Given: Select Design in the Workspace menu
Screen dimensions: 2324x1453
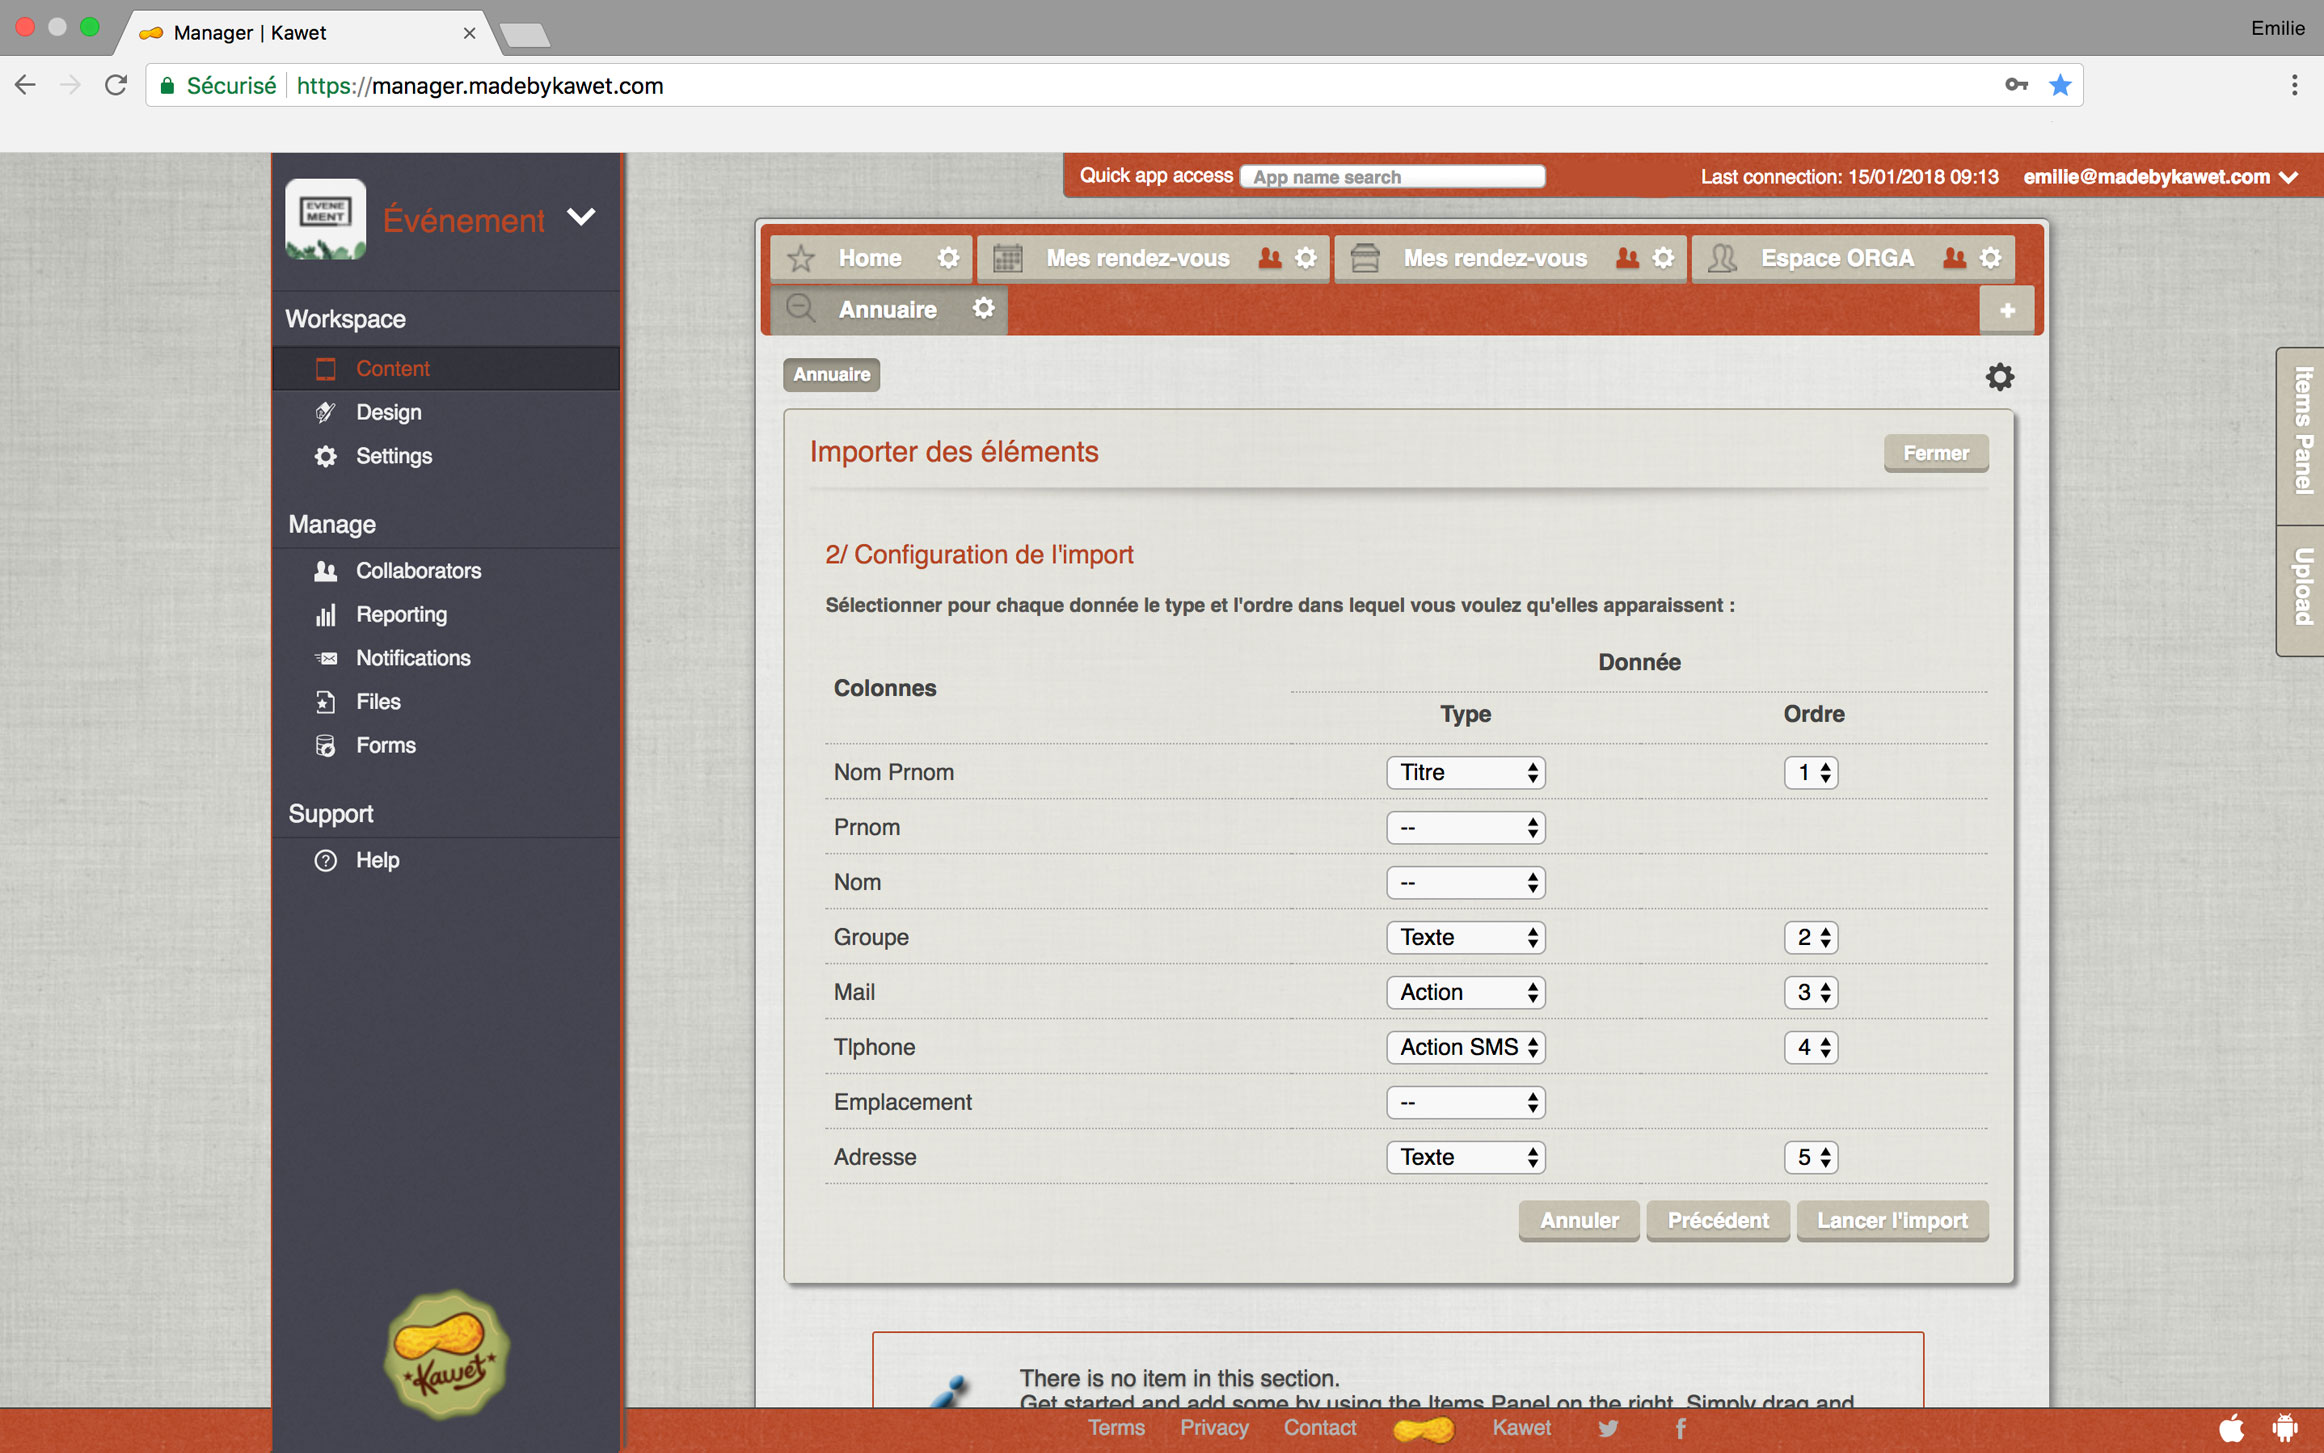Looking at the screenshot, I should (388, 412).
